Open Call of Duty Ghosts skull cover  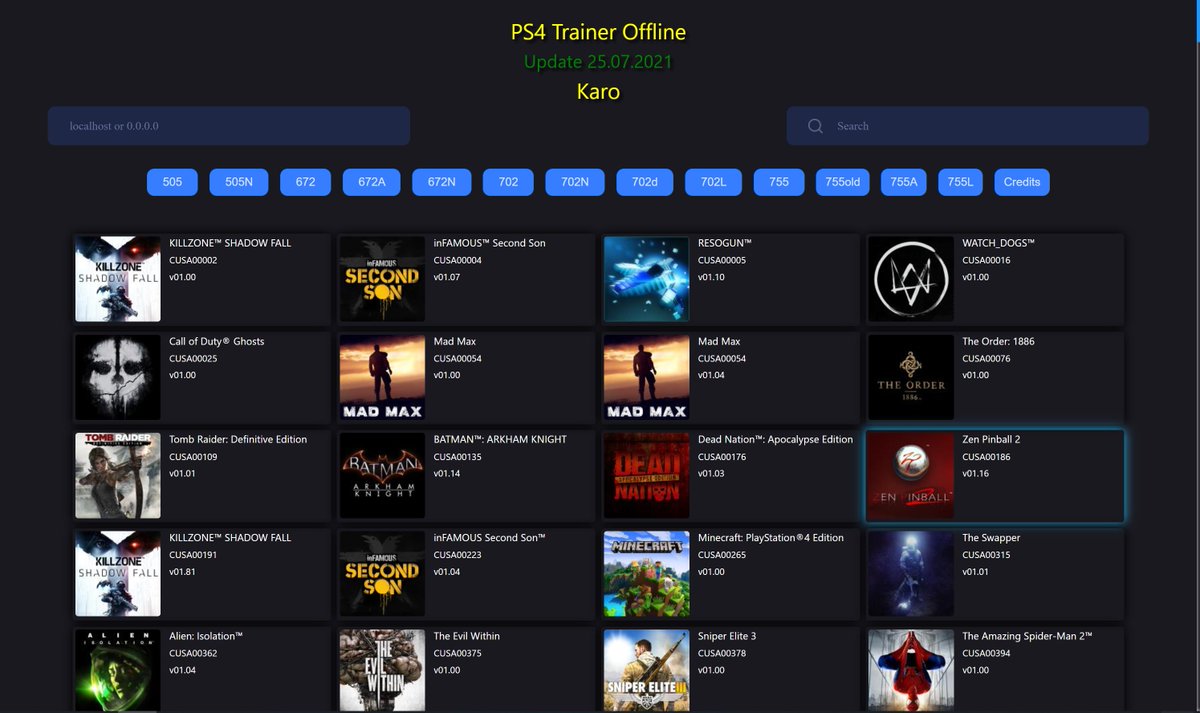tap(118, 377)
